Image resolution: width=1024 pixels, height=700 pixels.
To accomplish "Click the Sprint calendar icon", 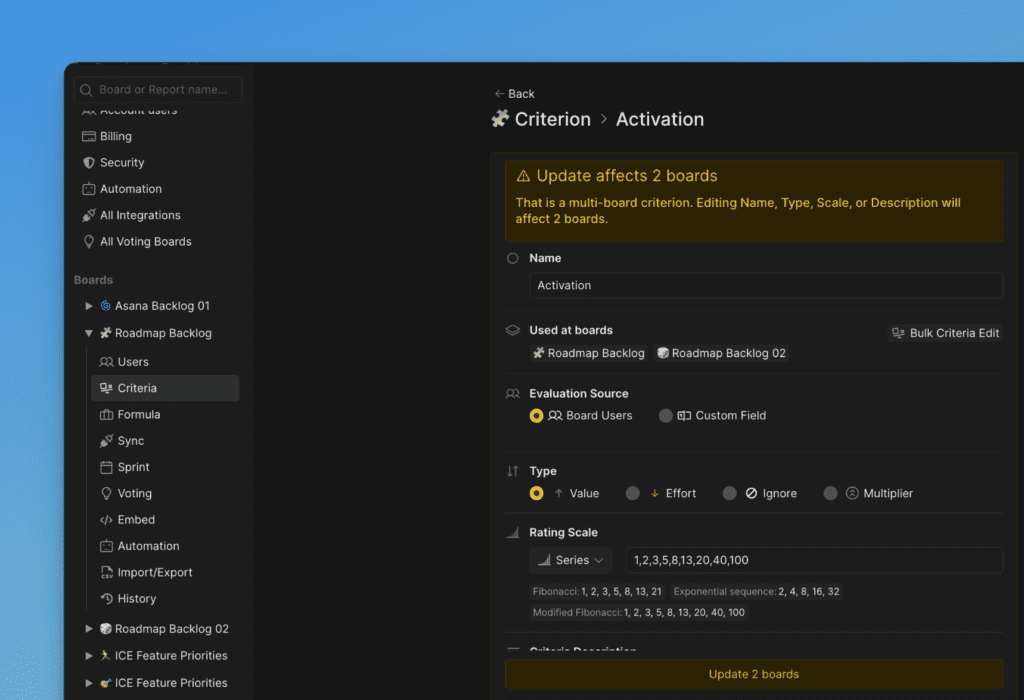I will pyautogui.click(x=107, y=468).
